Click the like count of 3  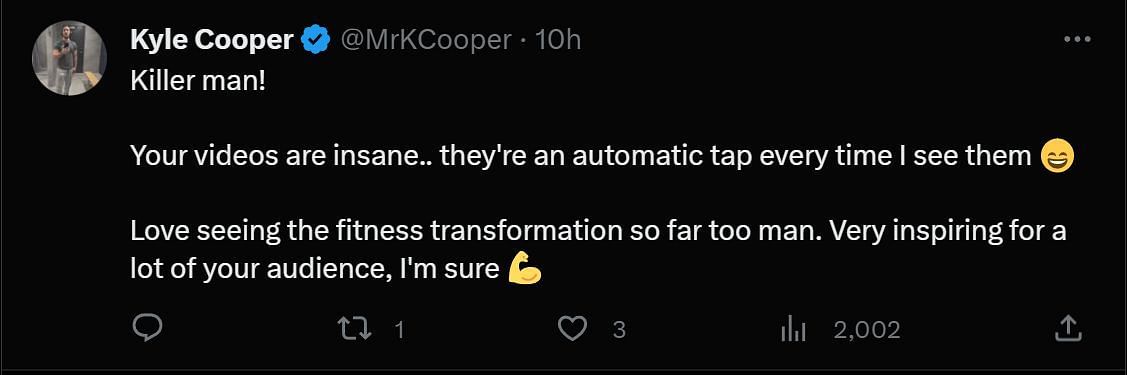pyautogui.click(x=619, y=330)
